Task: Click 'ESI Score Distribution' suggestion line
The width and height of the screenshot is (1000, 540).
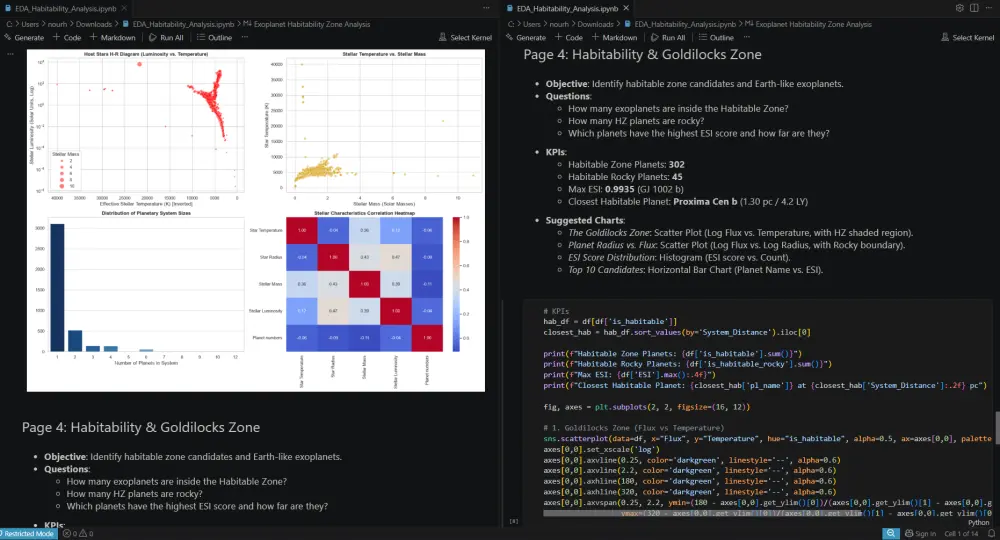Action: pyautogui.click(x=679, y=258)
